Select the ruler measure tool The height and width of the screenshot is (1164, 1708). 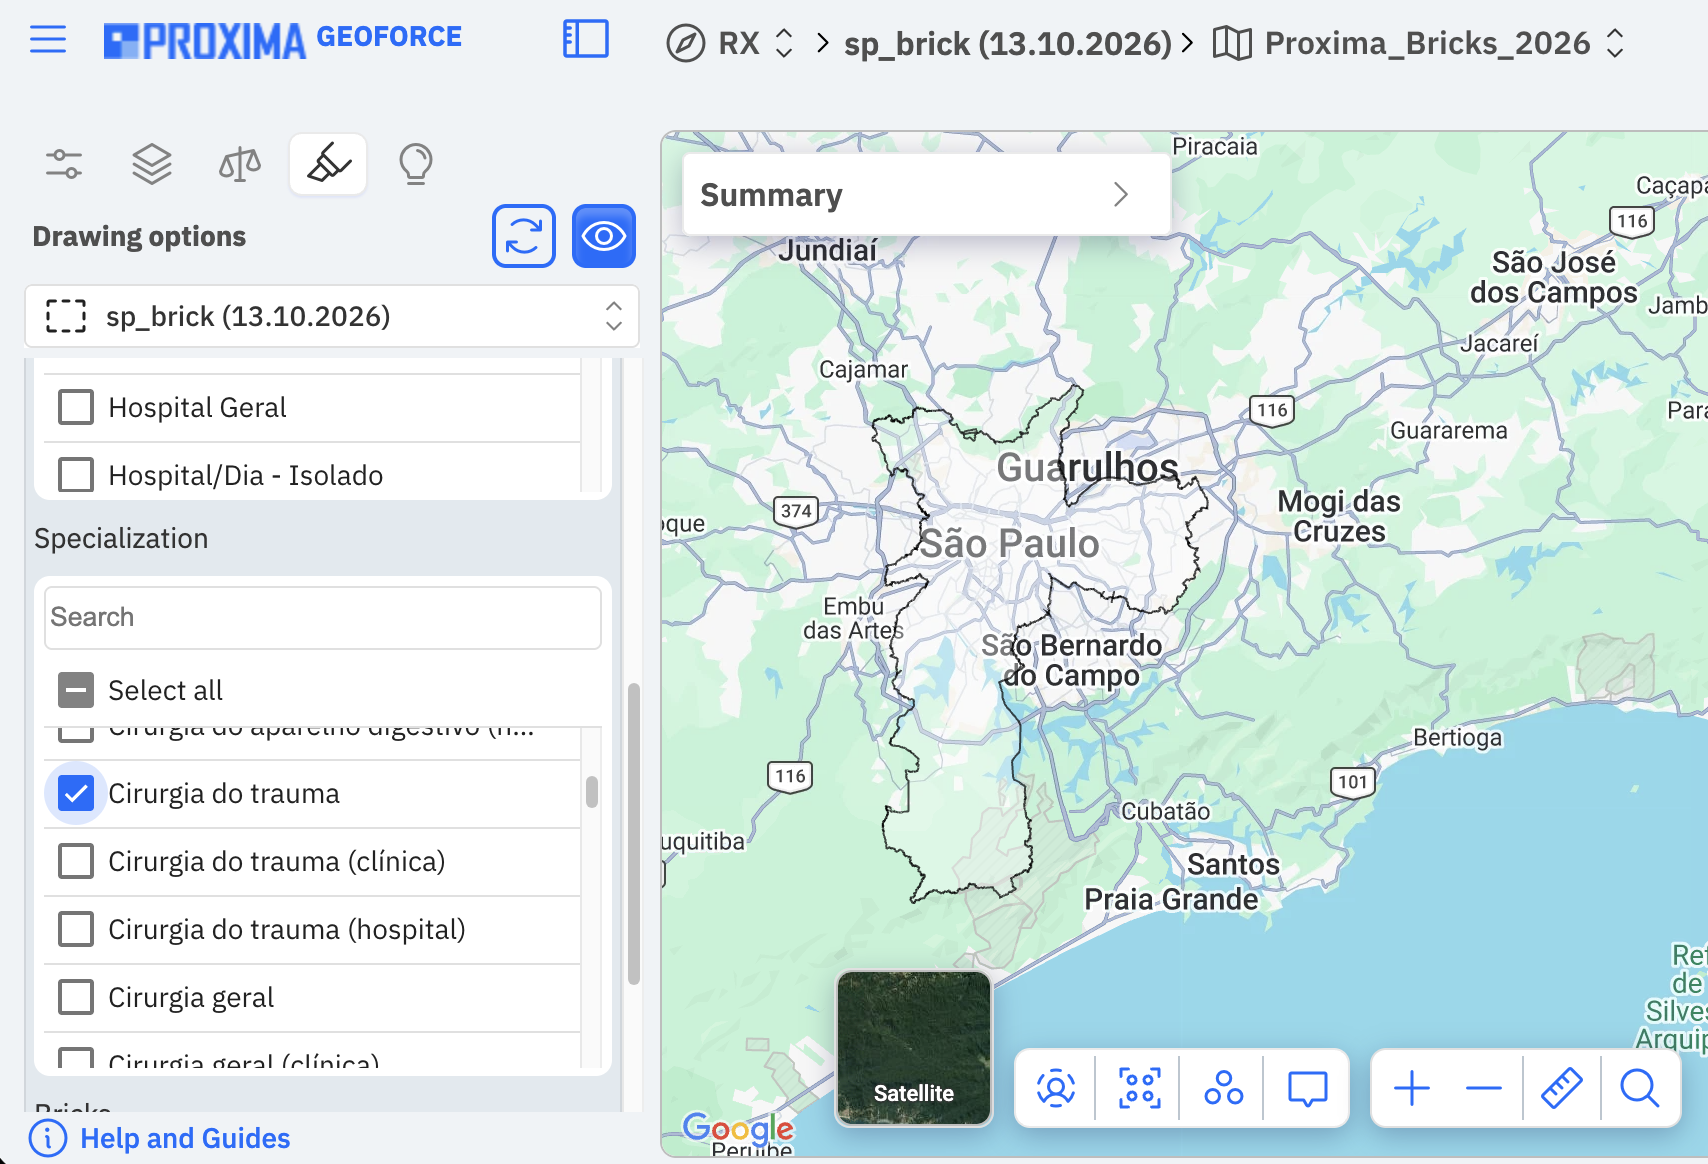pos(1561,1088)
